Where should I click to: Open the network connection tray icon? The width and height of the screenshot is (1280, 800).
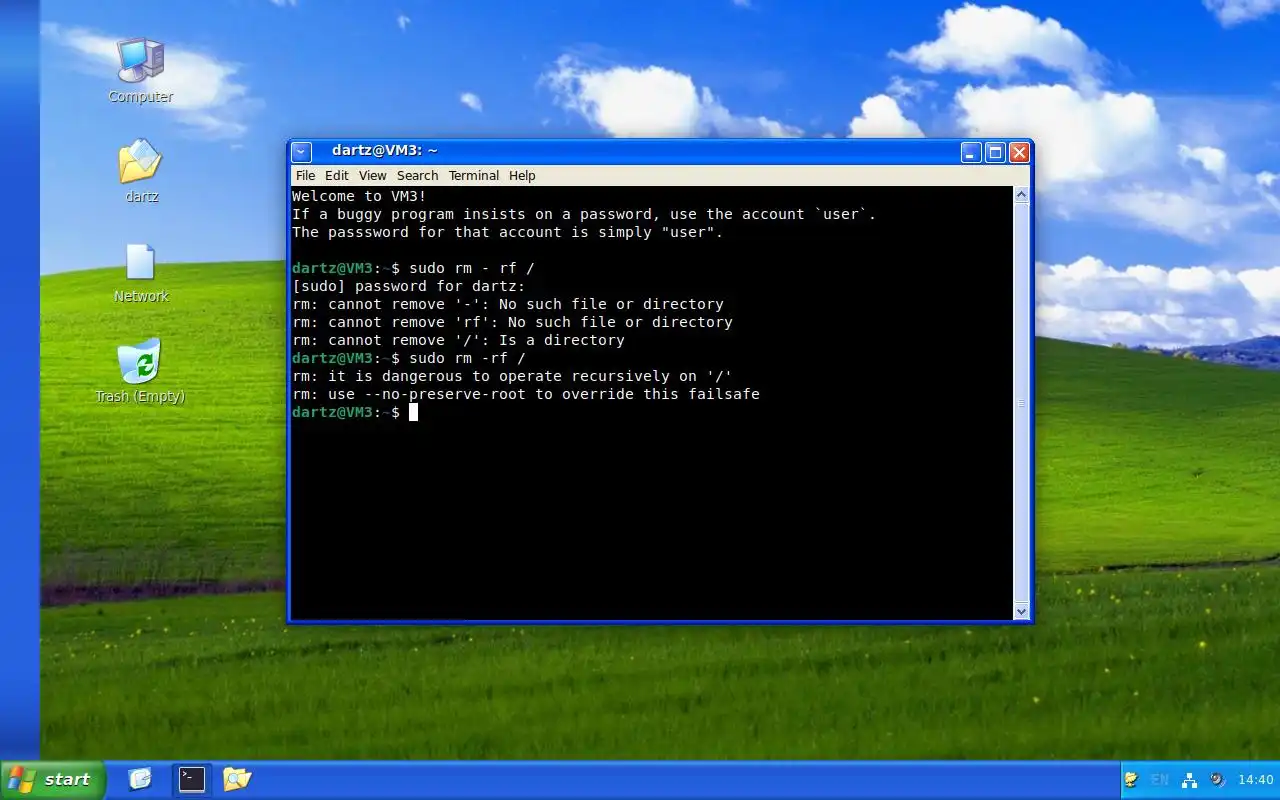1189,780
